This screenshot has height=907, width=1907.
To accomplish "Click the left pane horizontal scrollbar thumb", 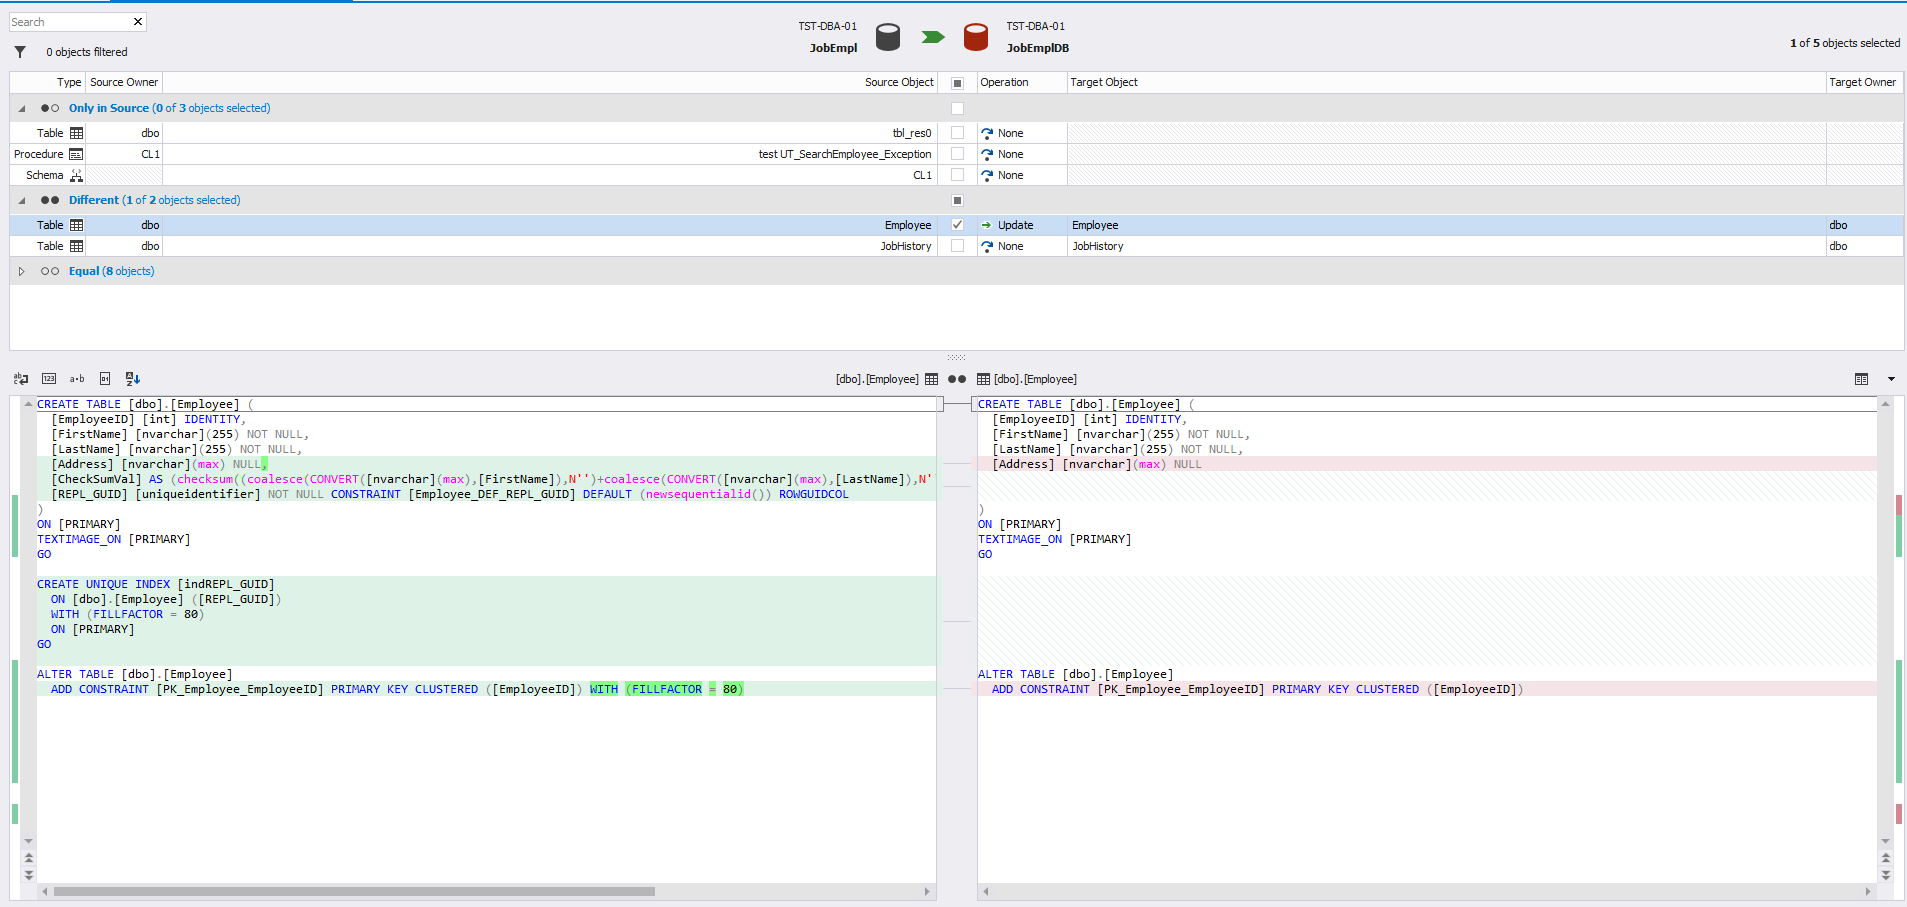I will (354, 891).
